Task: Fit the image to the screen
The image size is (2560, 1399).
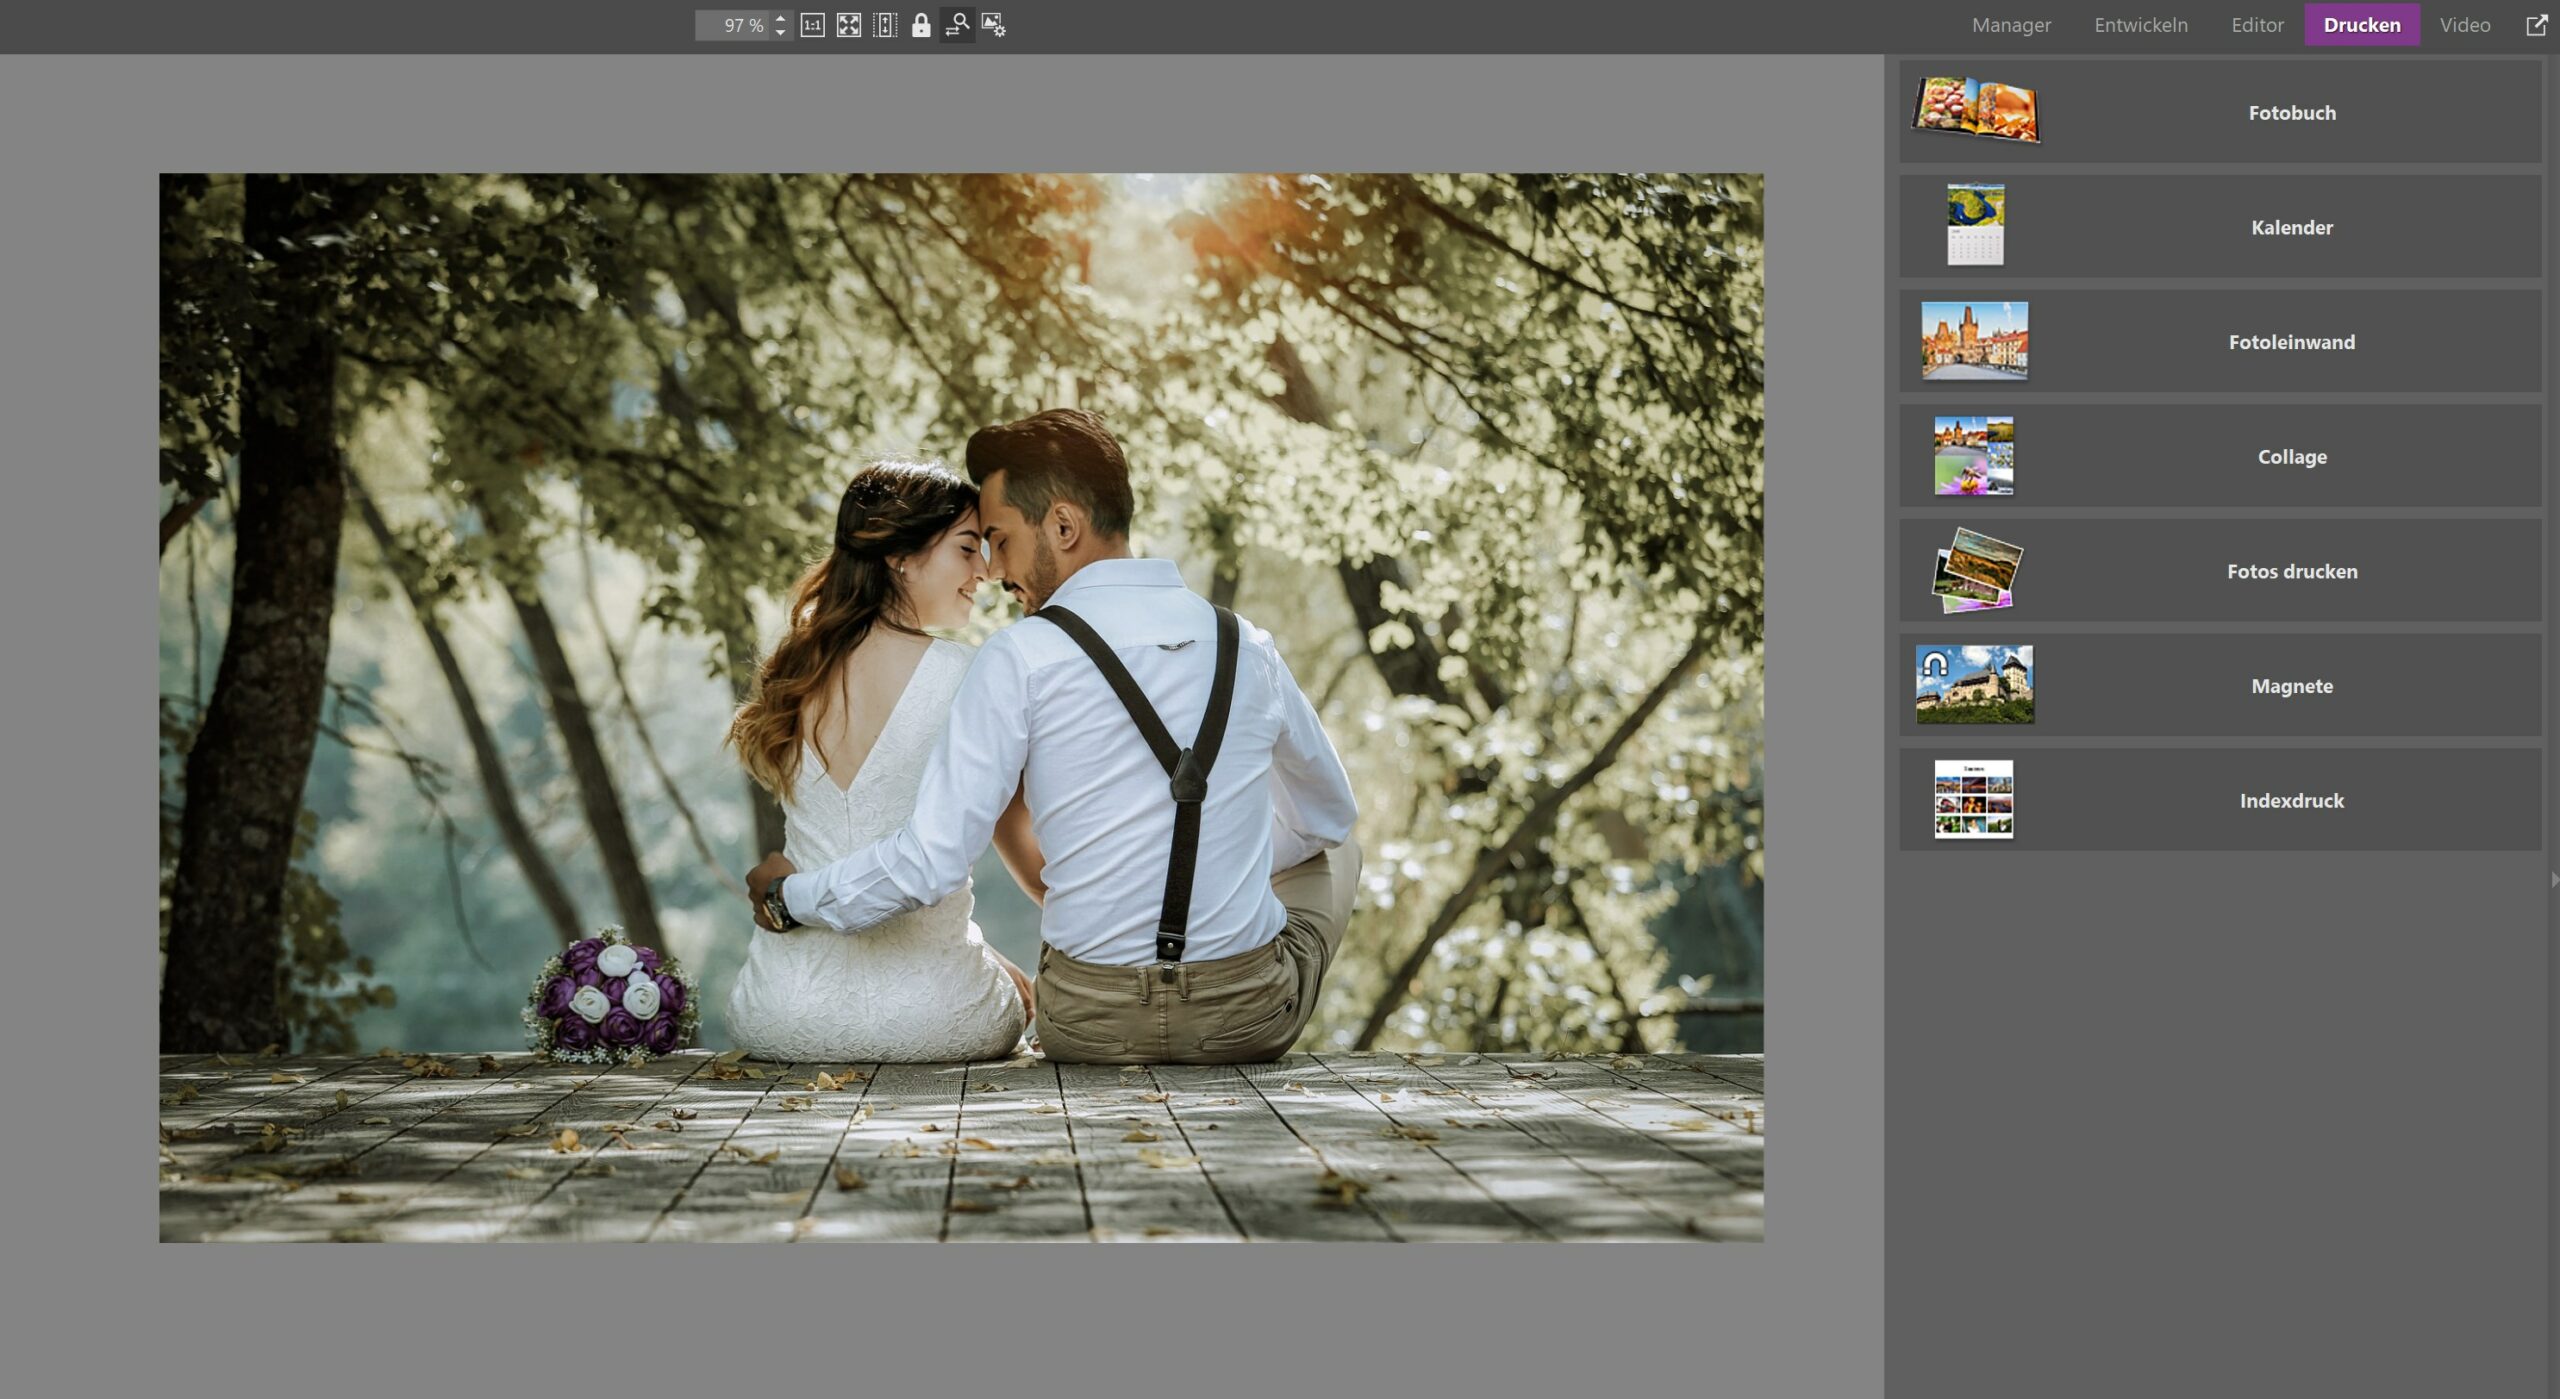Action: tap(848, 25)
